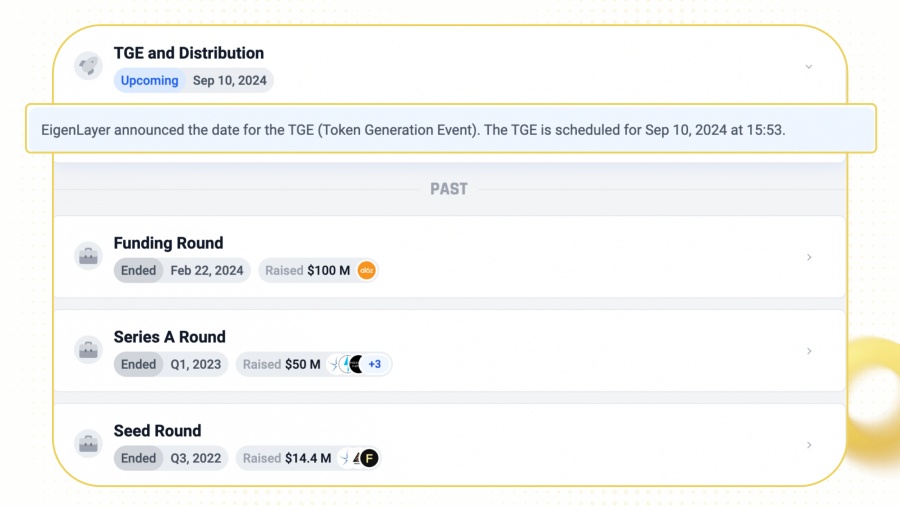Click the dark crescent investor logo in Series A
900x506 pixels.
pyautogui.click(x=356, y=364)
